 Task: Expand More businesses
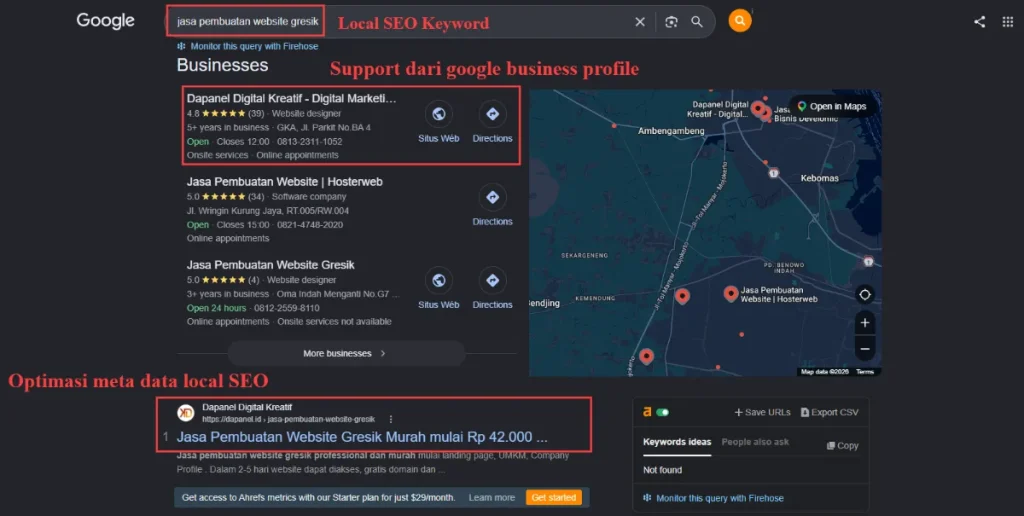346,353
